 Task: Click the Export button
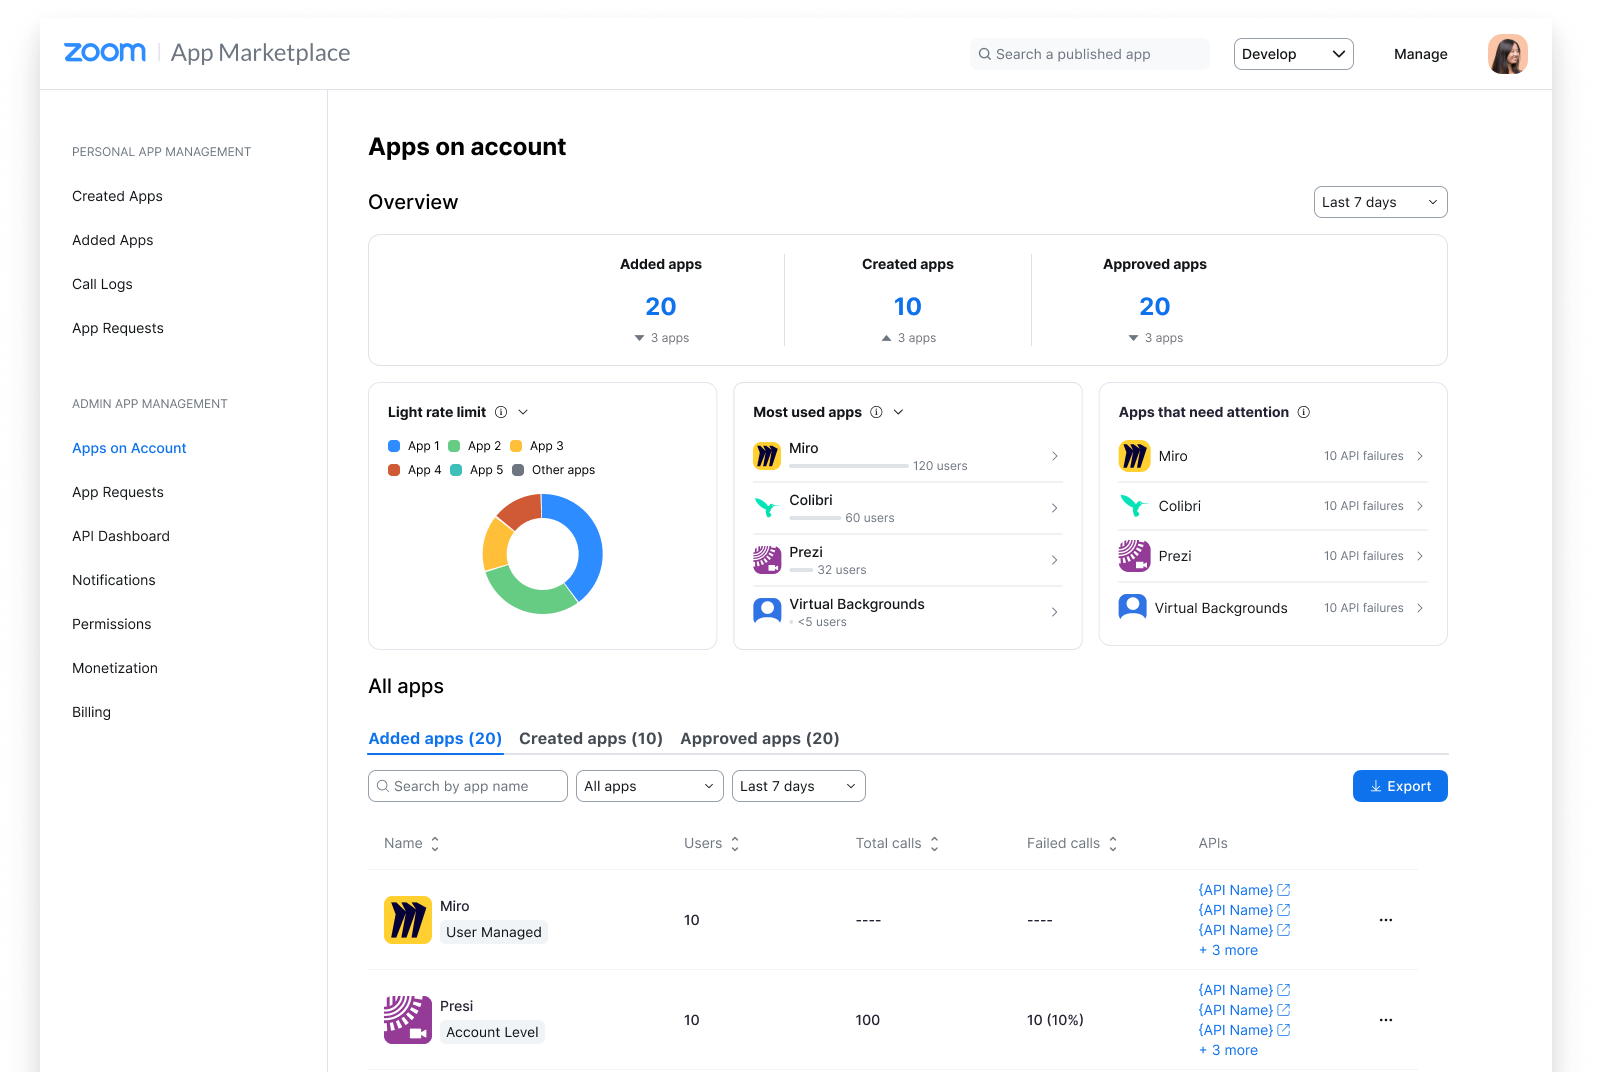point(1400,786)
